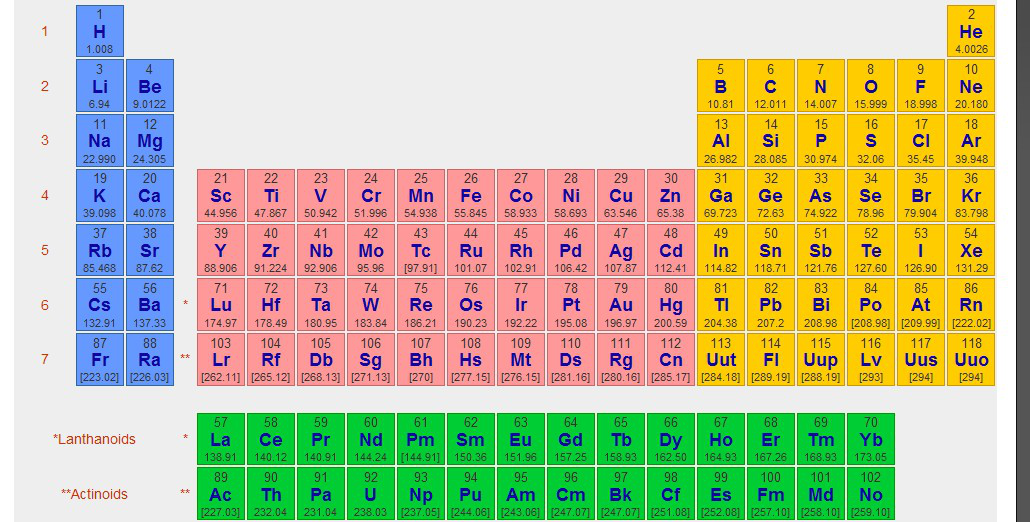Click the Gold (Au) element cell
The width and height of the screenshot is (1030, 522).
[x=621, y=305]
